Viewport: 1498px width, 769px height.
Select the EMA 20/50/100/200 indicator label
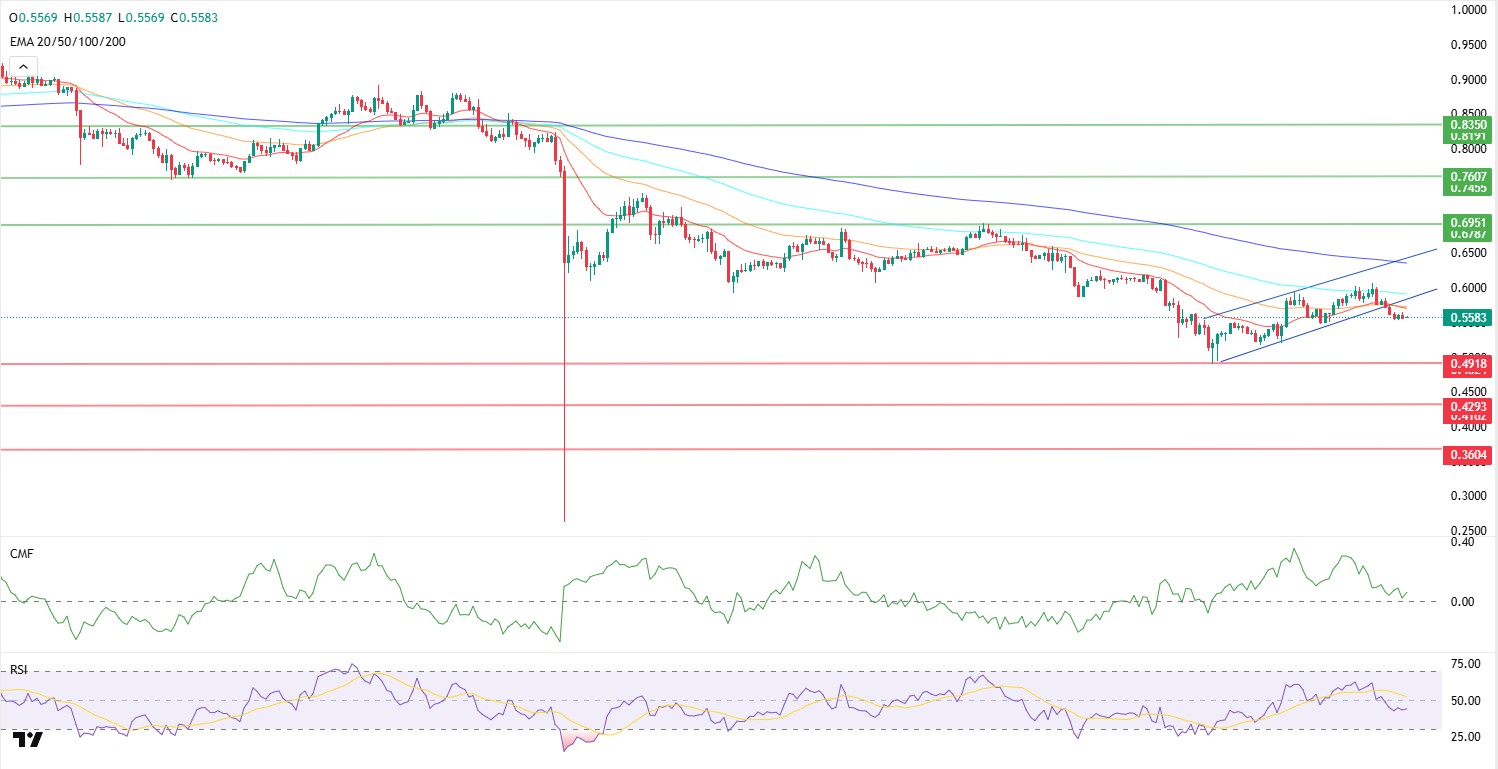pyautogui.click(x=68, y=42)
